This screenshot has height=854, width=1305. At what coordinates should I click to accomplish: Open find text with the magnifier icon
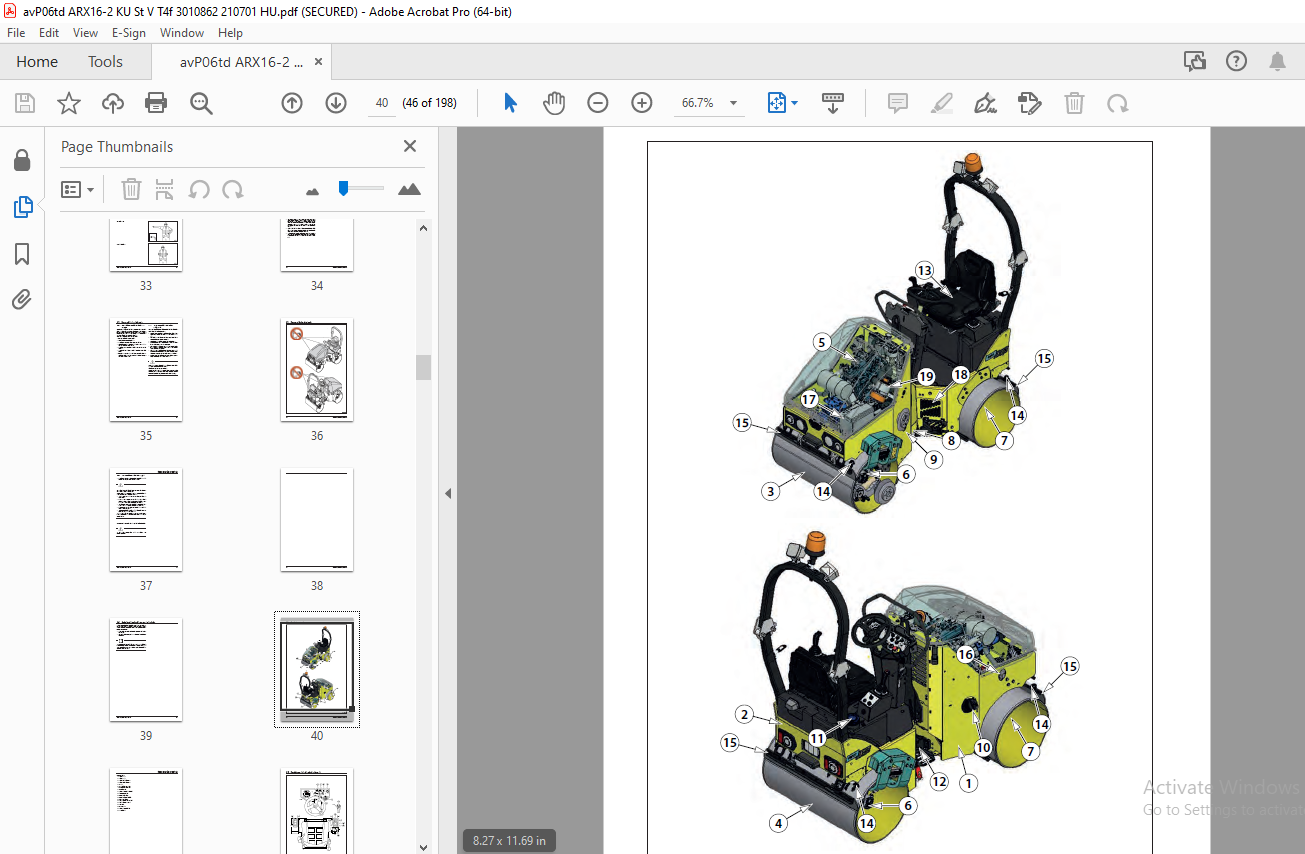(201, 103)
